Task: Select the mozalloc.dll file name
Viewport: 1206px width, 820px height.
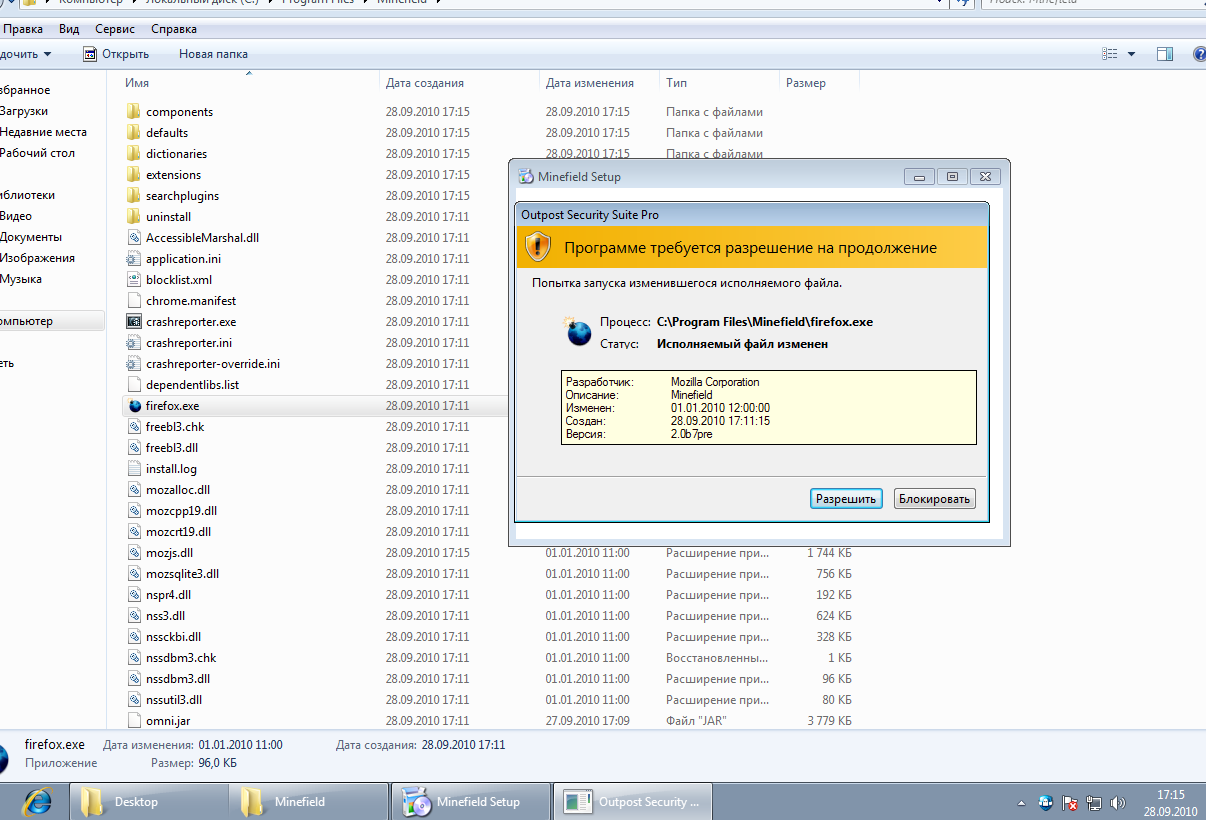Action: (x=178, y=490)
